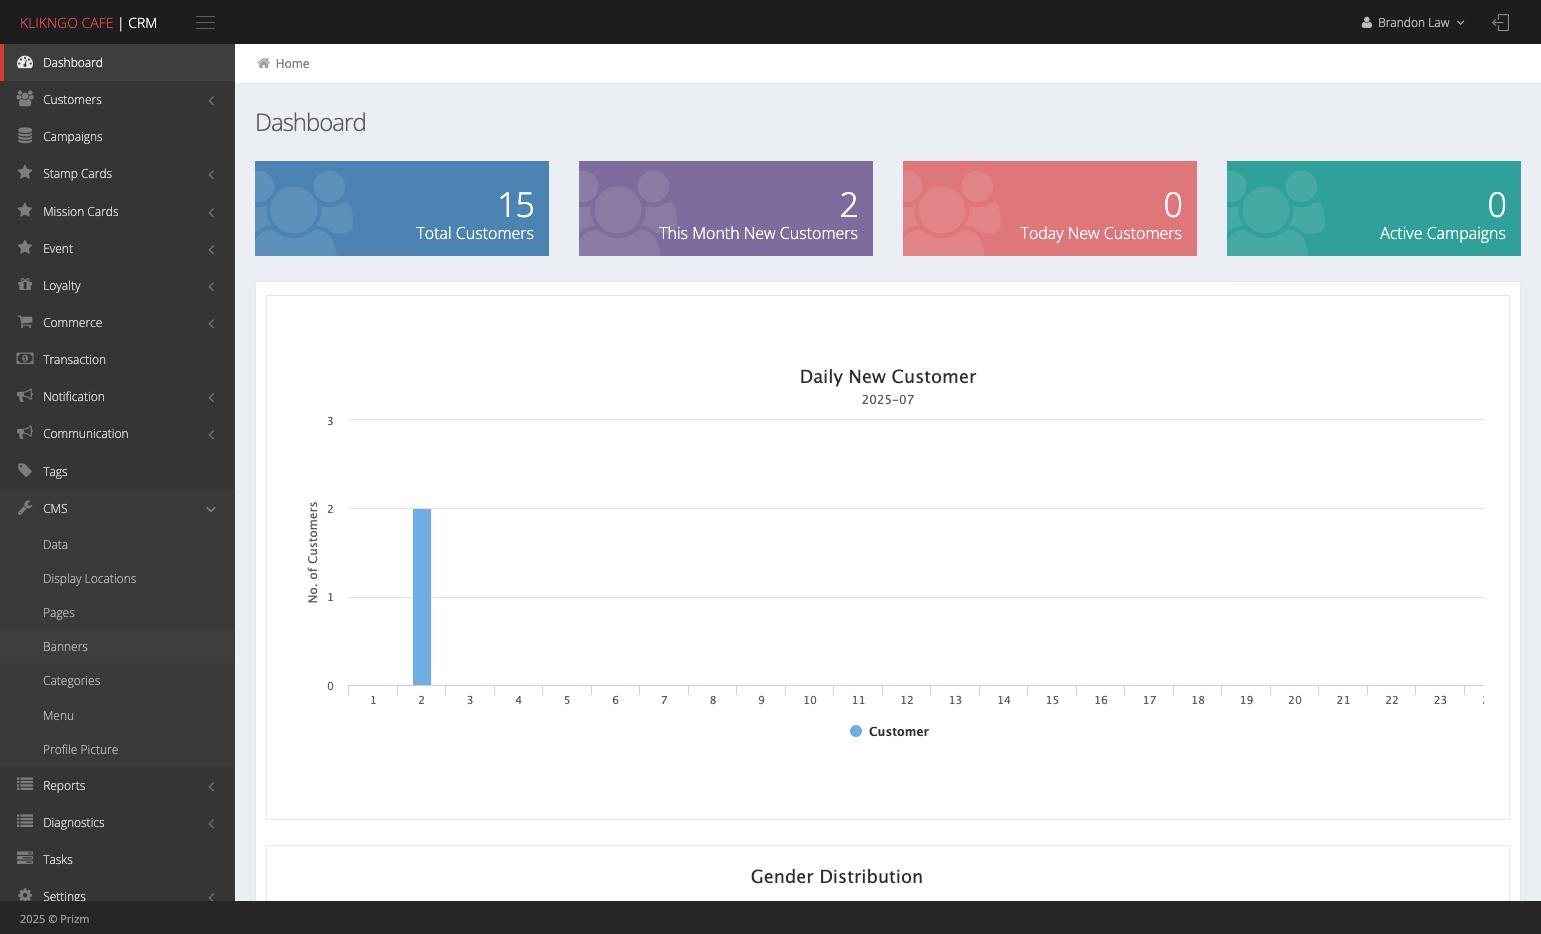This screenshot has width=1541, height=934.
Task: Click the blue bar for day 2
Action: point(422,597)
